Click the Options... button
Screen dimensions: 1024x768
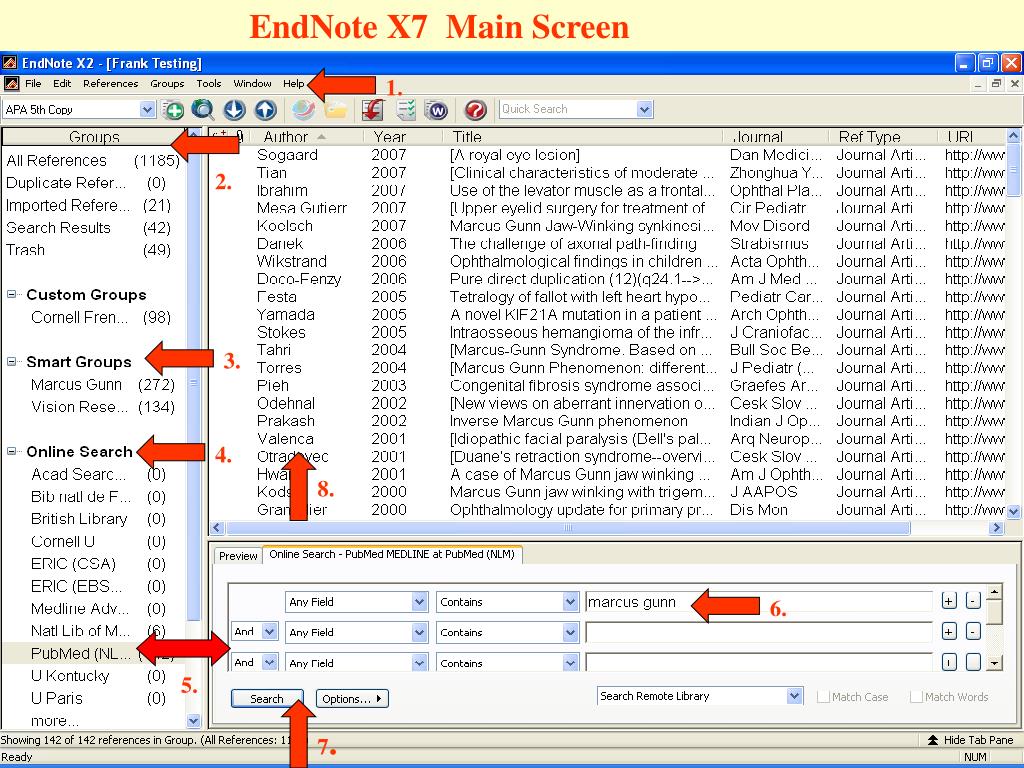pos(352,699)
